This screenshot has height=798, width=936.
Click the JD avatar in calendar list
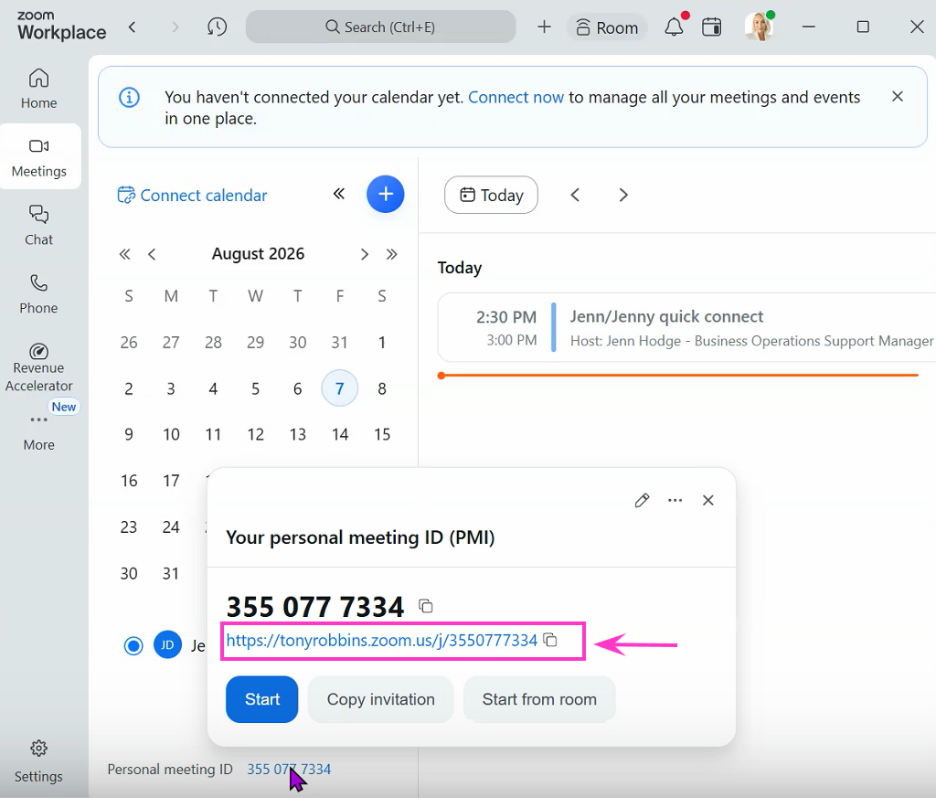168,645
